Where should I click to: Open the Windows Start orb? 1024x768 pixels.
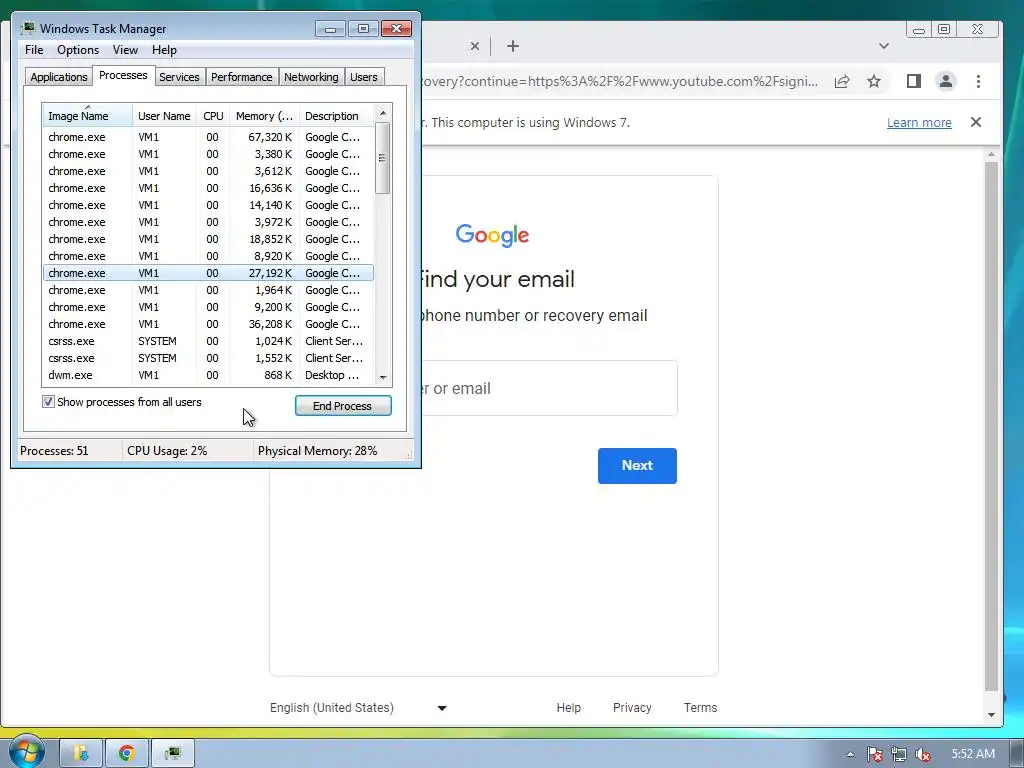point(26,752)
